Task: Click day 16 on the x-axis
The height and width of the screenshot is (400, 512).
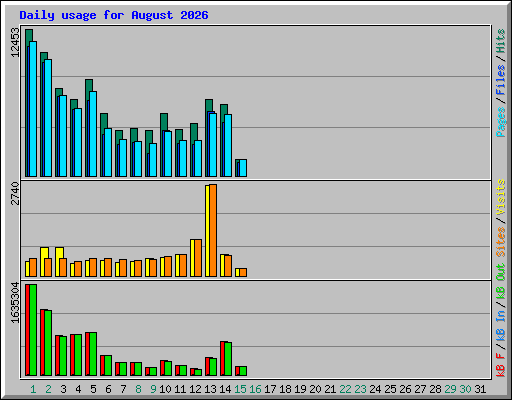Action: (255, 389)
